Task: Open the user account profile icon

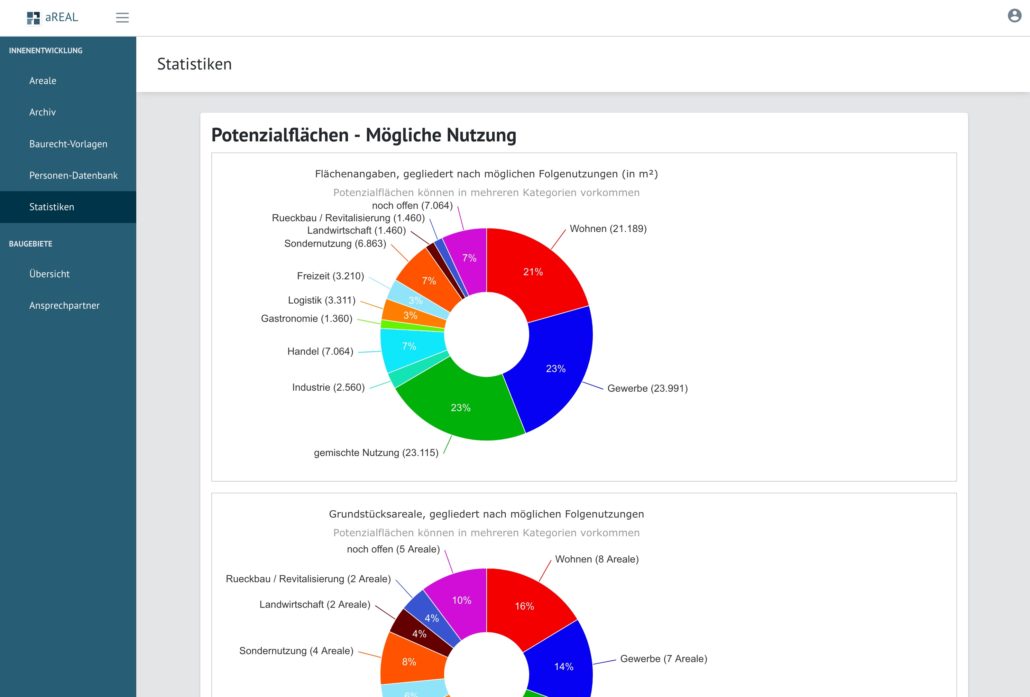Action: coord(1014,16)
